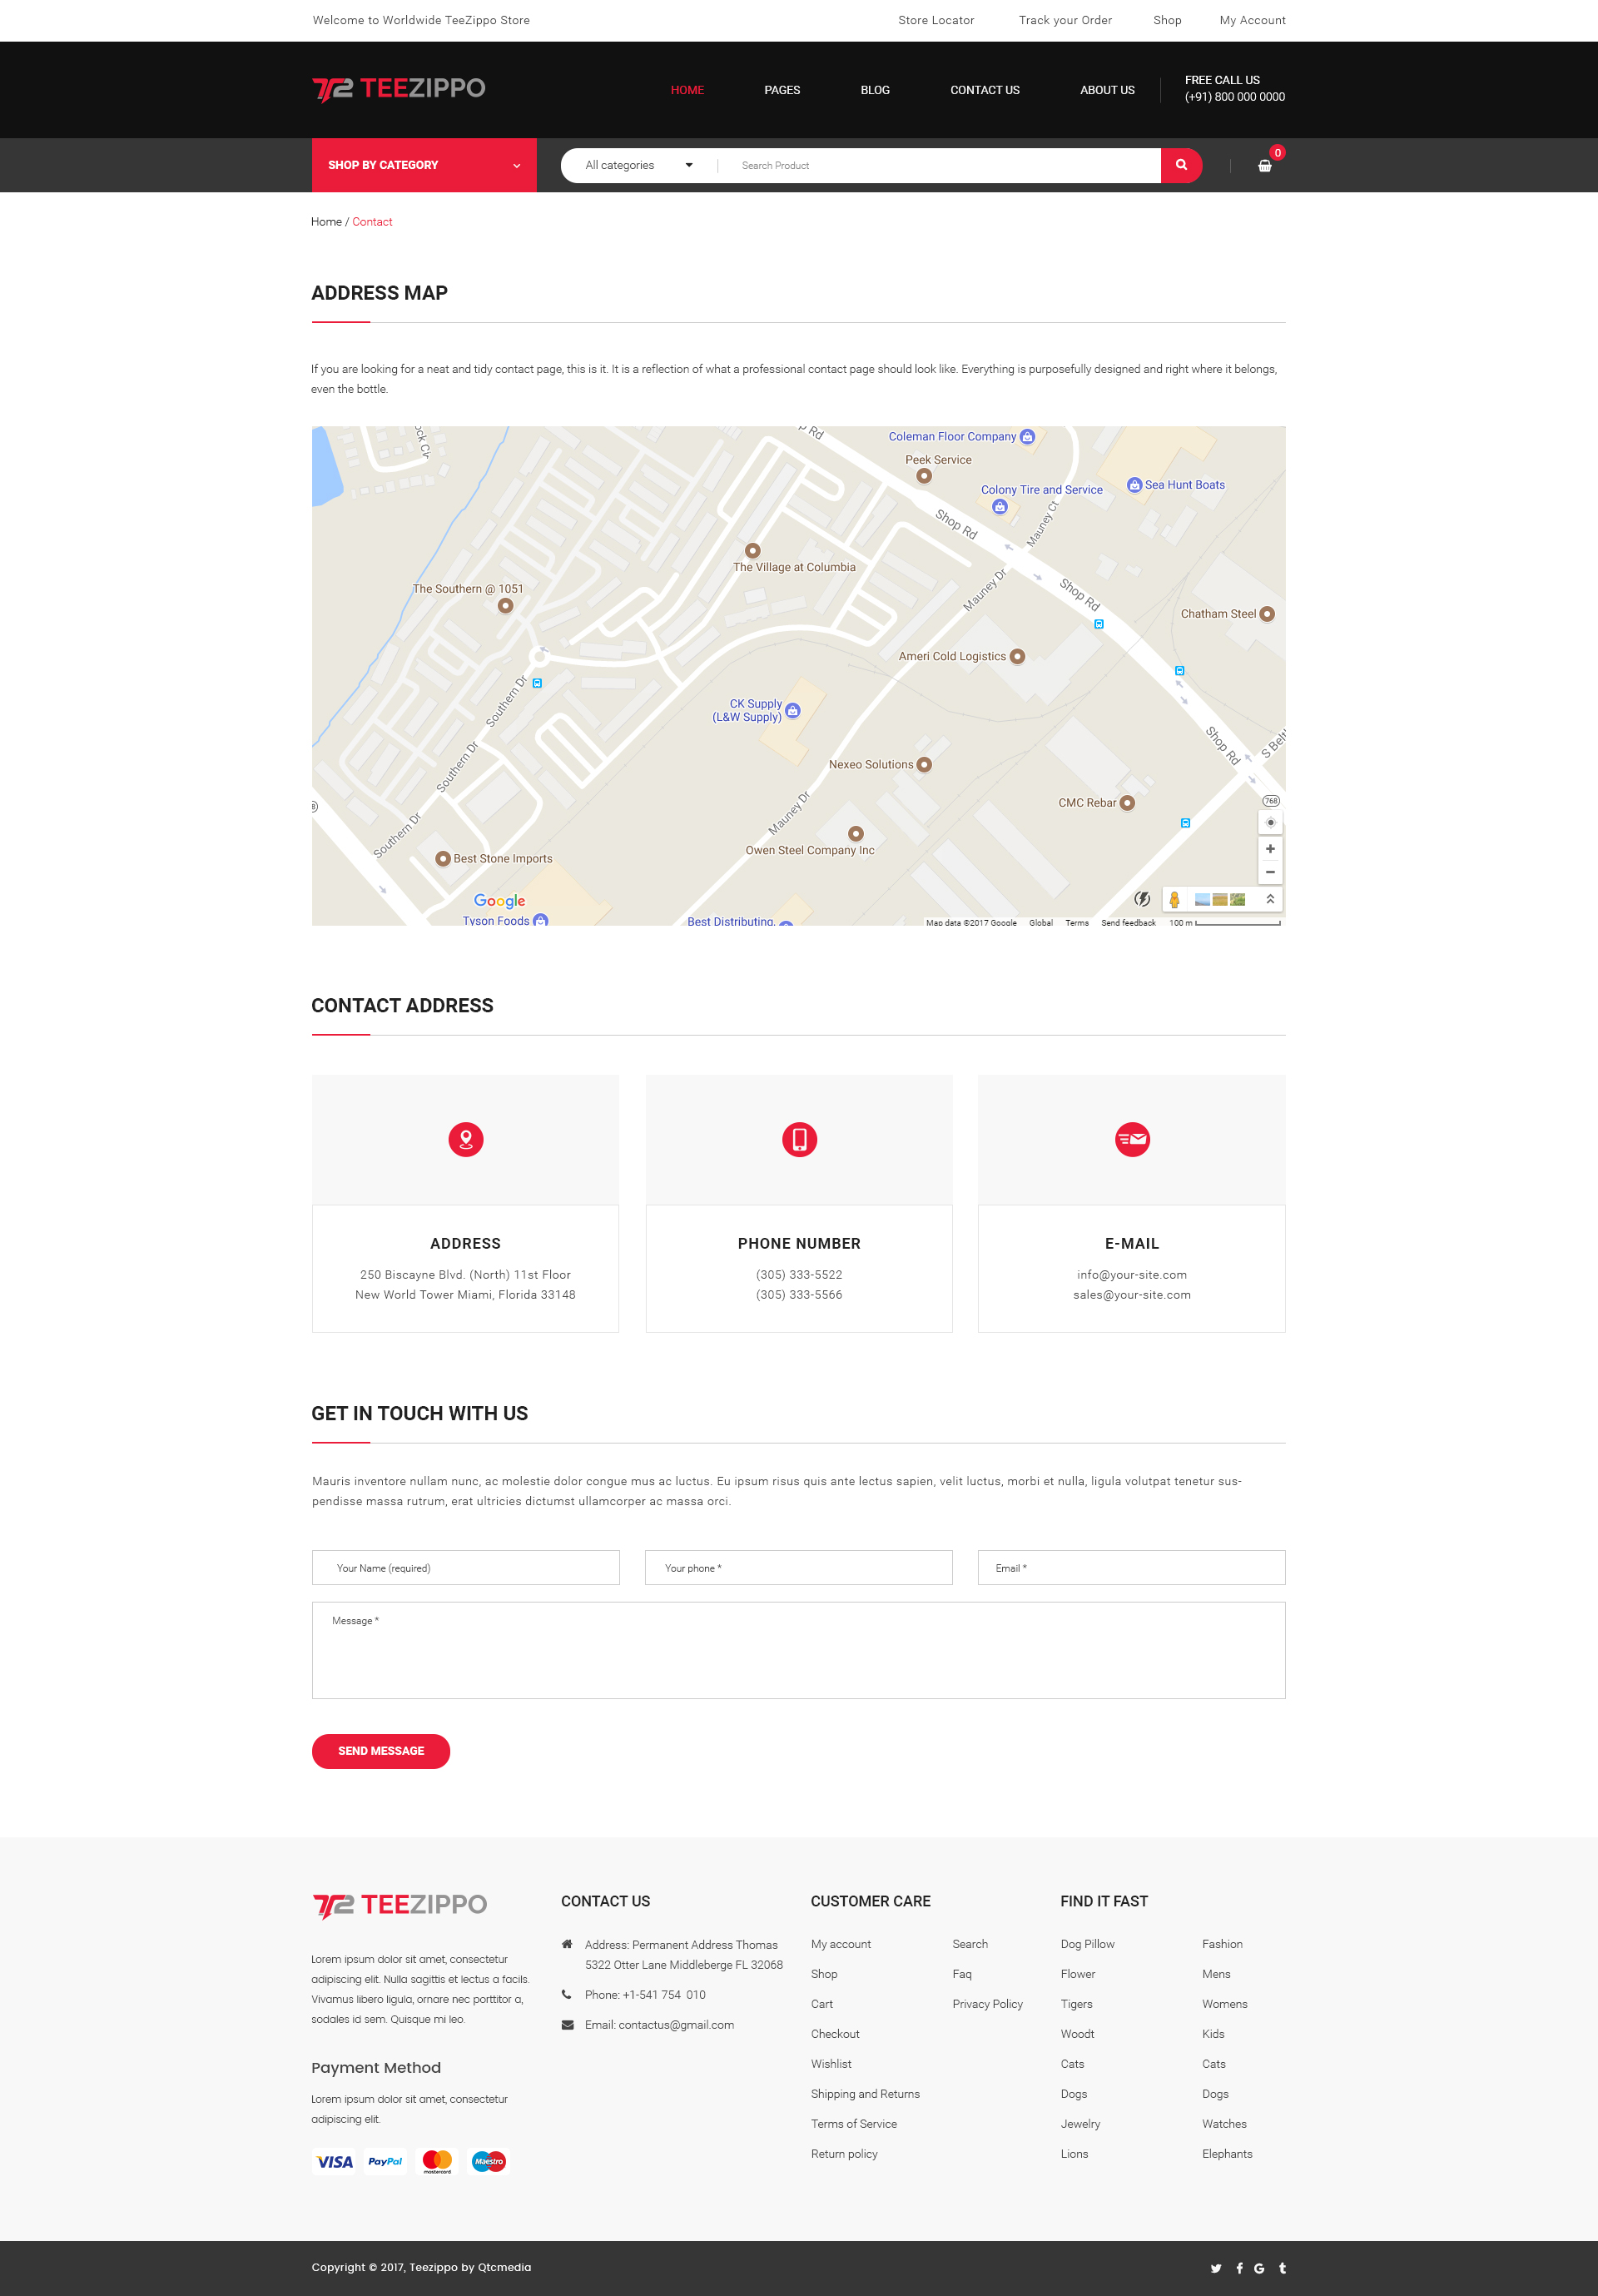This screenshot has width=1598, height=2296.
Task: Expand the Shop By Category menu
Action: pyautogui.click(x=424, y=165)
